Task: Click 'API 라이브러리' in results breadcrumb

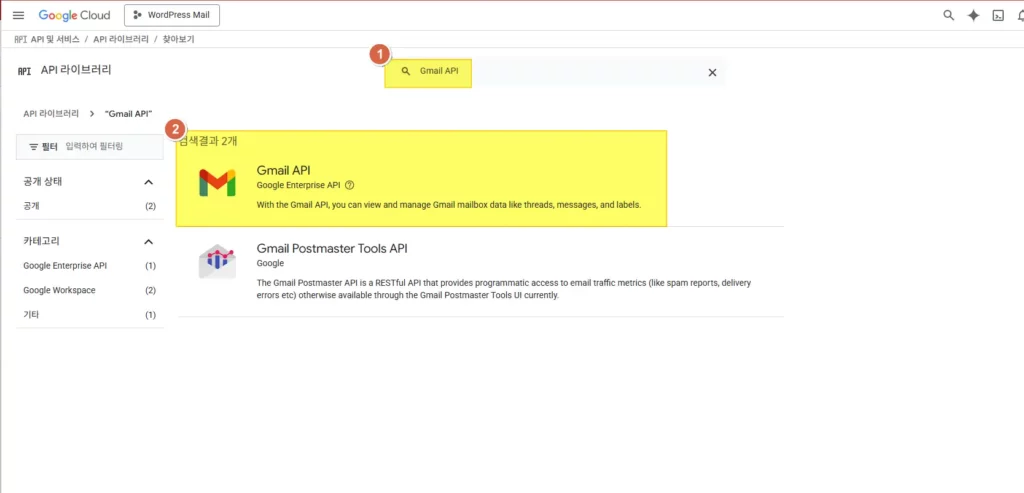Action: (51, 114)
